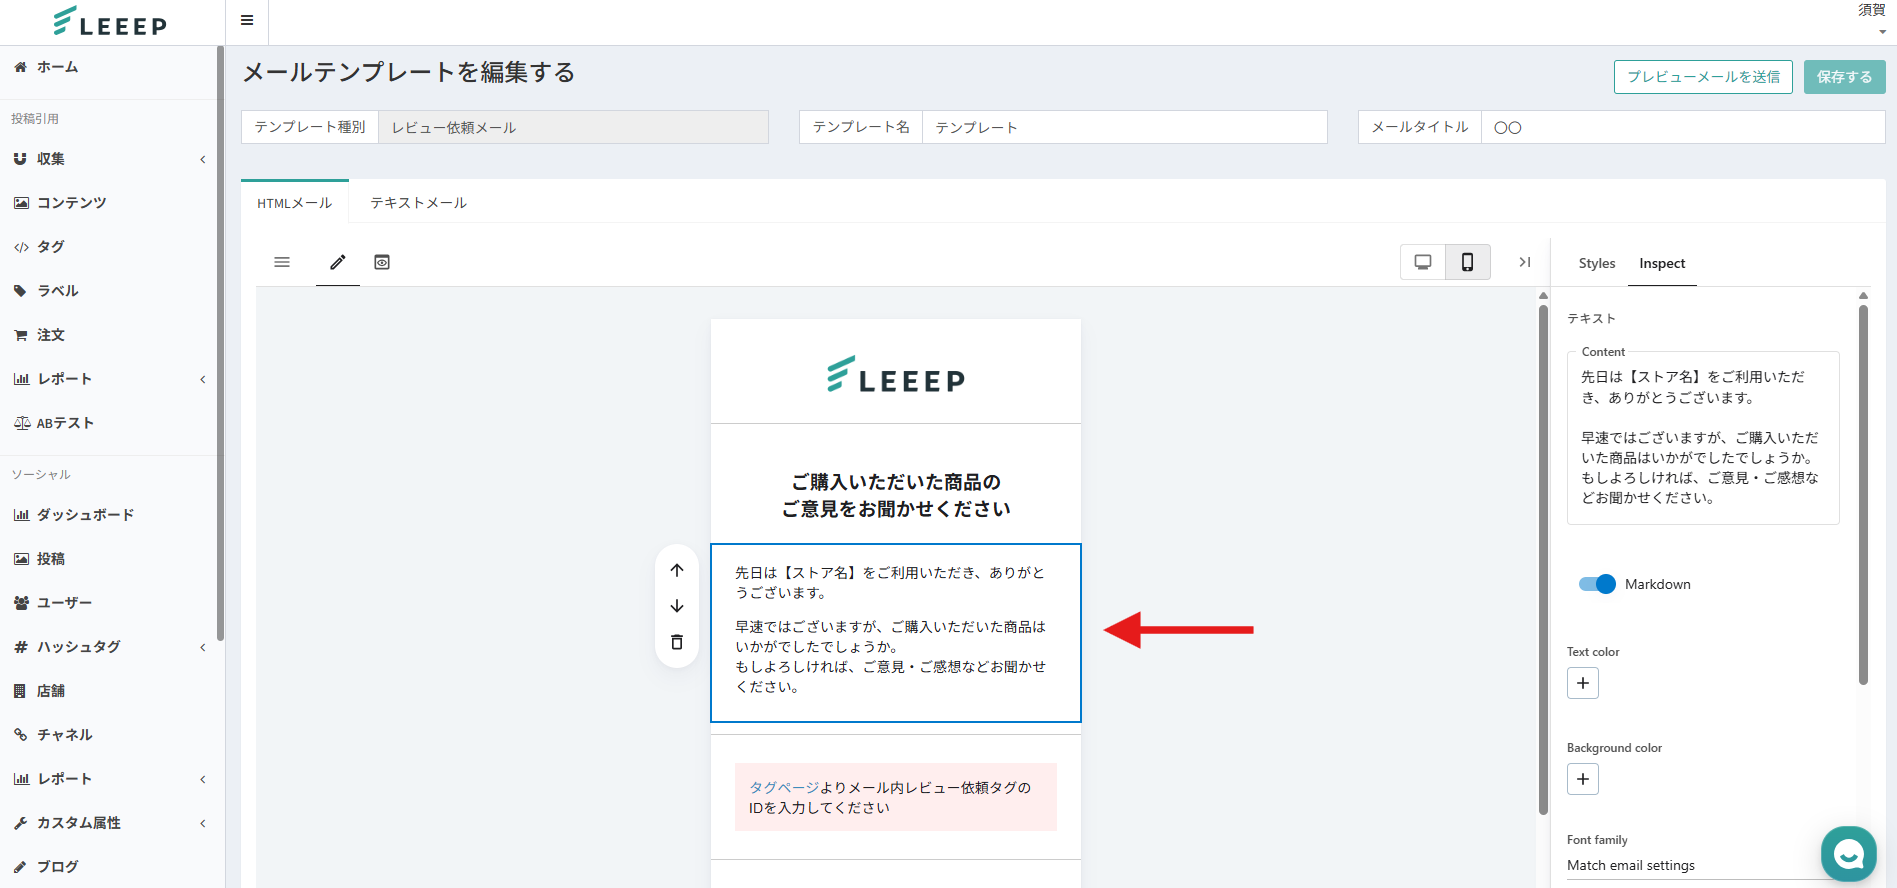Click the LEEEP logo in the sidebar header
The image size is (1897, 888).
pyautogui.click(x=110, y=22)
